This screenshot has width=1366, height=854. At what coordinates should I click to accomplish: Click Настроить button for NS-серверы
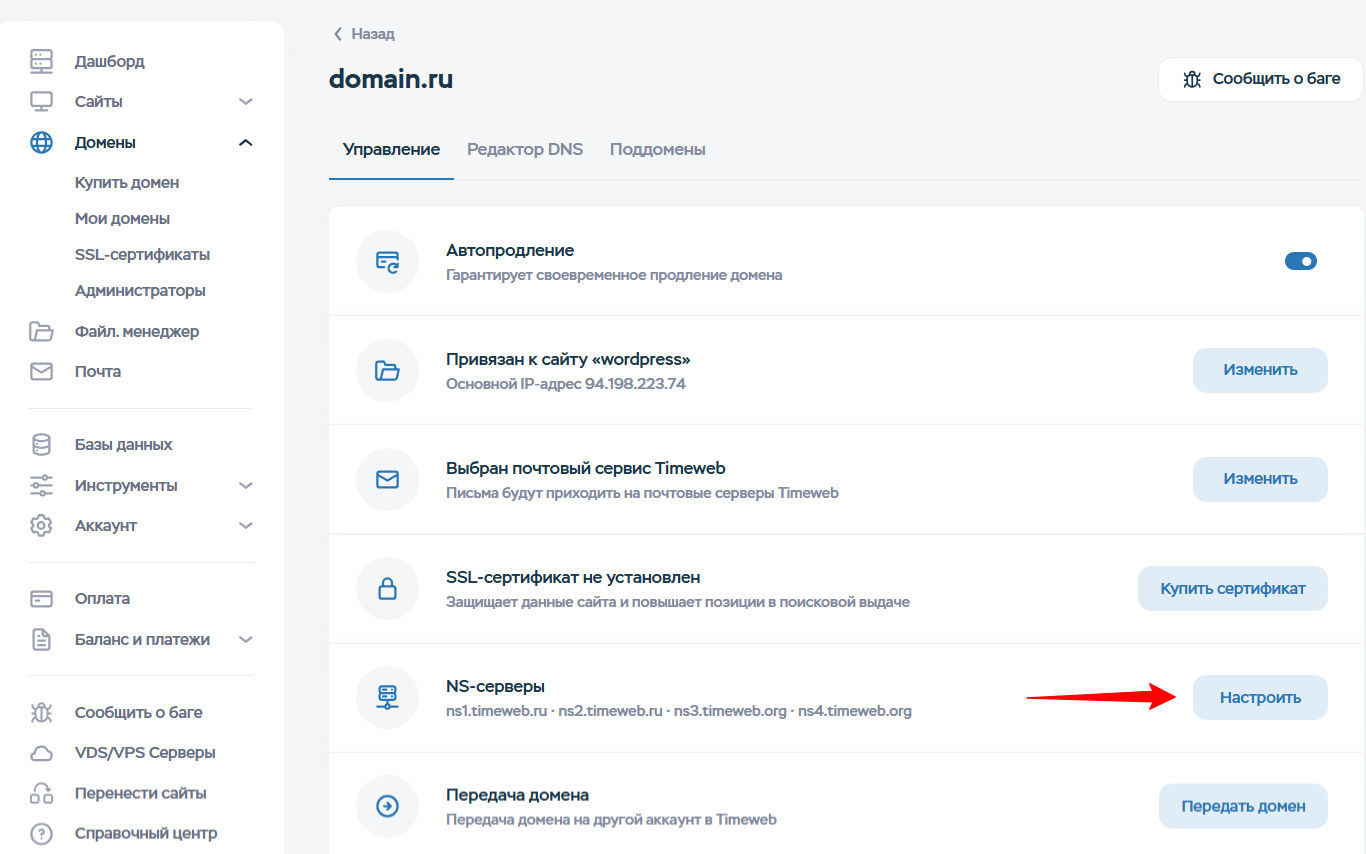1260,698
